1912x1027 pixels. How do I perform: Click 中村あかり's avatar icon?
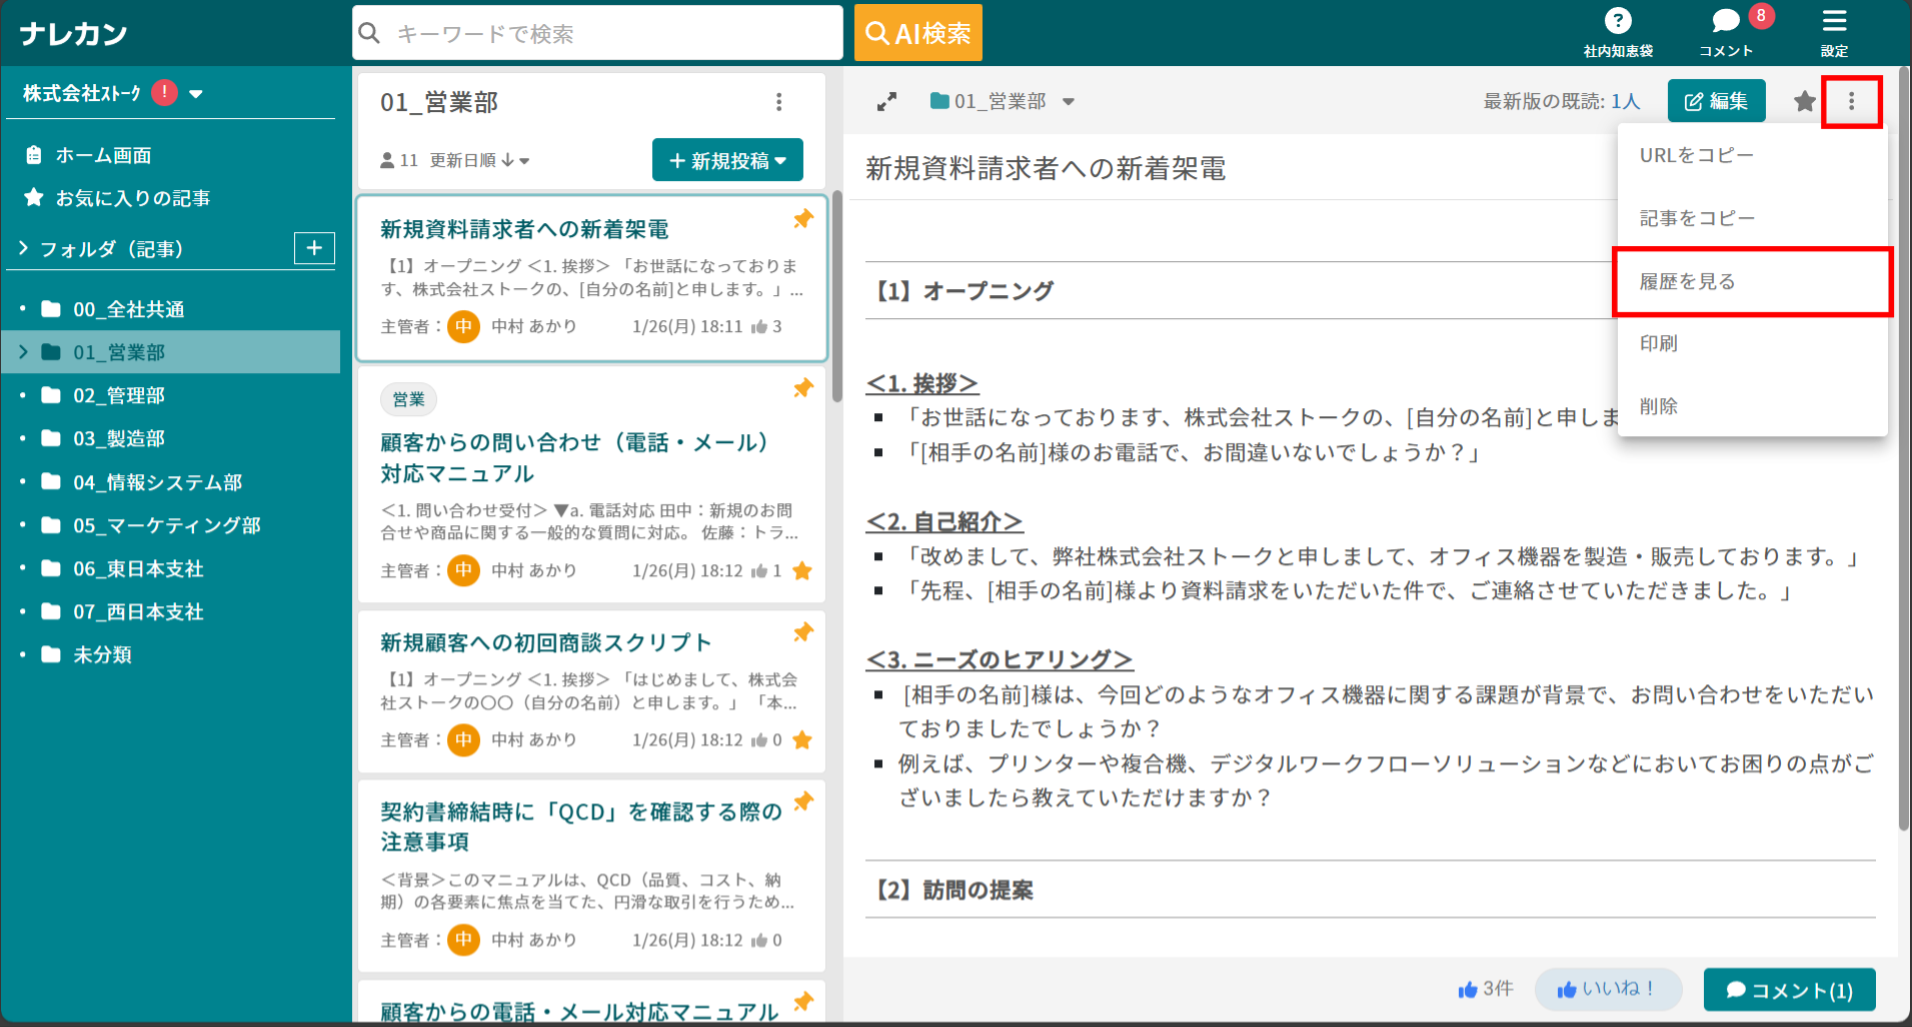tap(463, 325)
